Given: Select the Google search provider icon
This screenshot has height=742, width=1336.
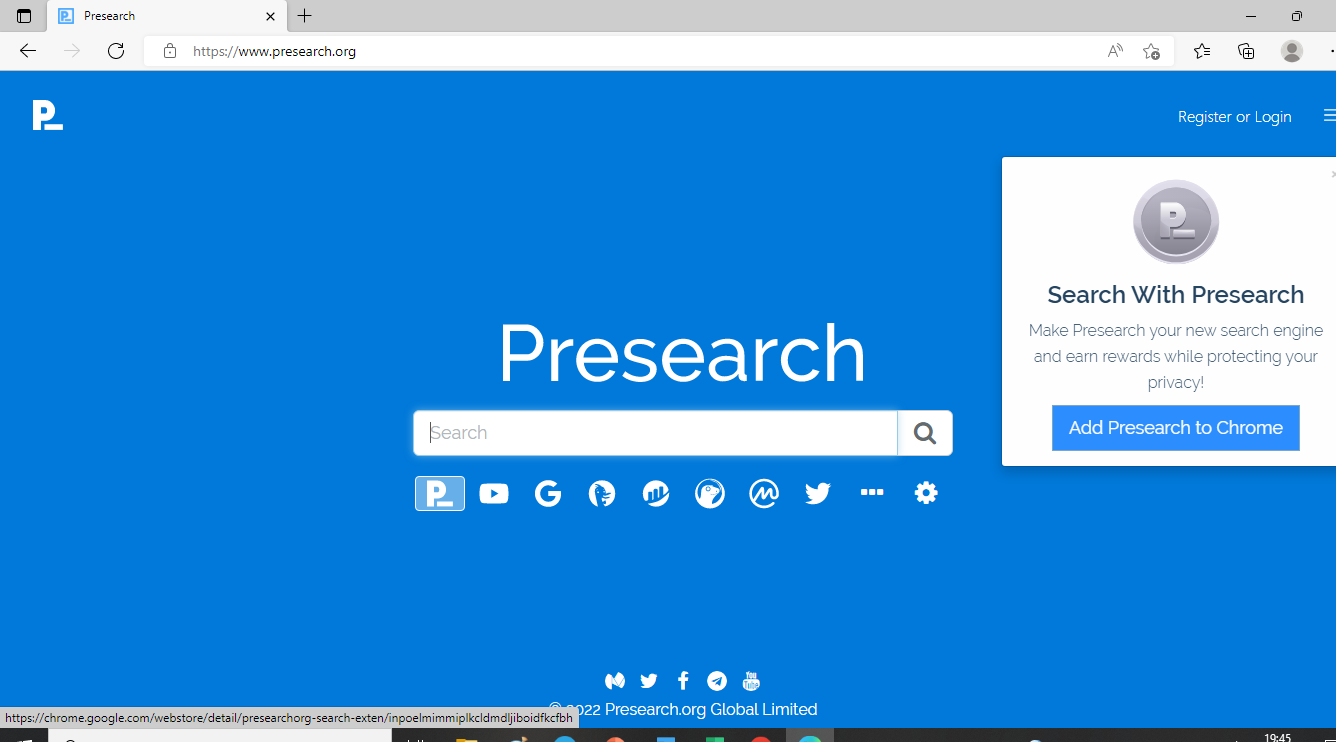Looking at the screenshot, I should (x=548, y=493).
